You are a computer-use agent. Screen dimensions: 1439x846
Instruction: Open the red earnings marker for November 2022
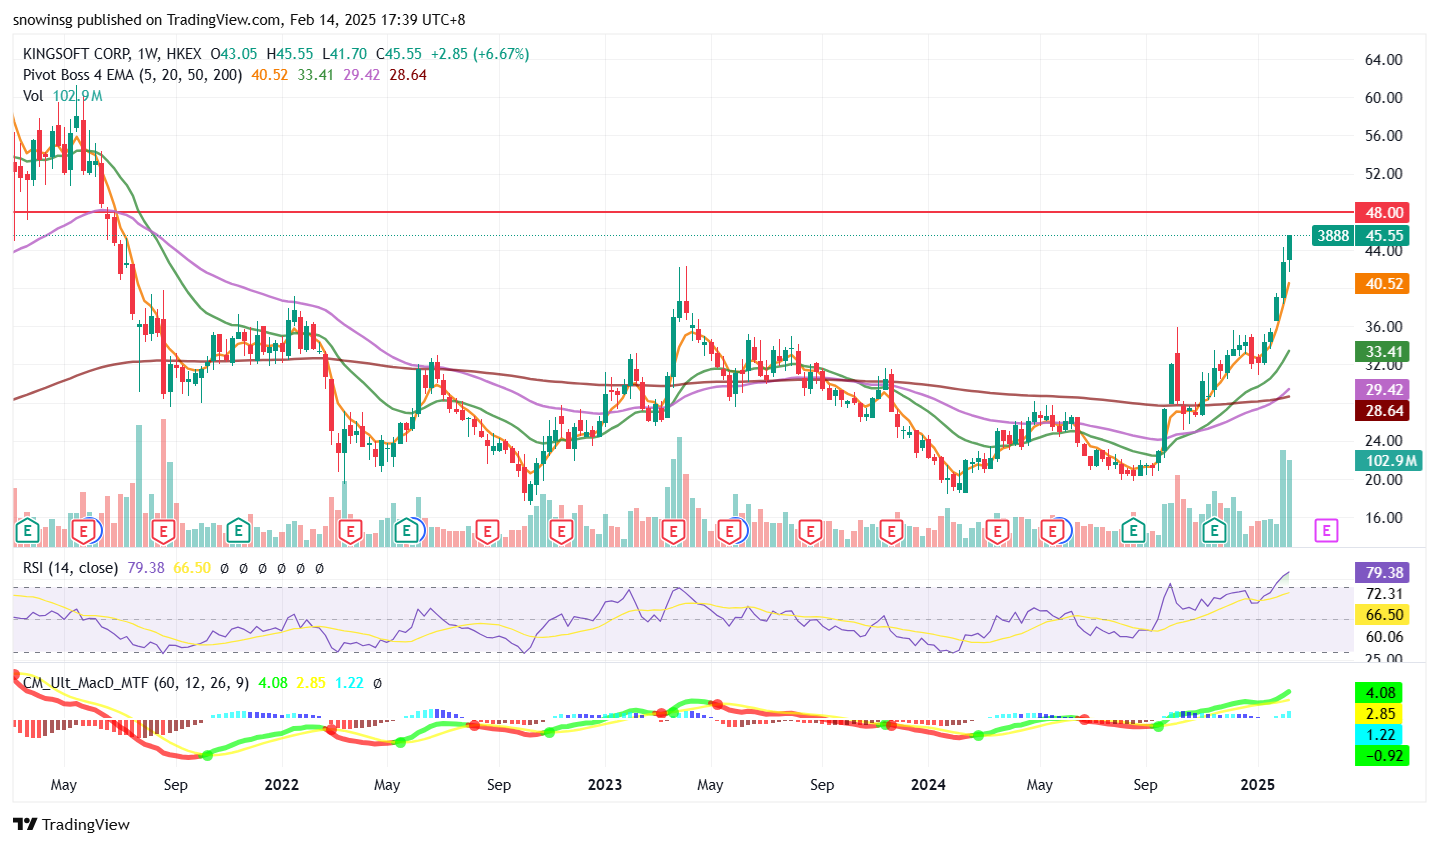click(561, 530)
